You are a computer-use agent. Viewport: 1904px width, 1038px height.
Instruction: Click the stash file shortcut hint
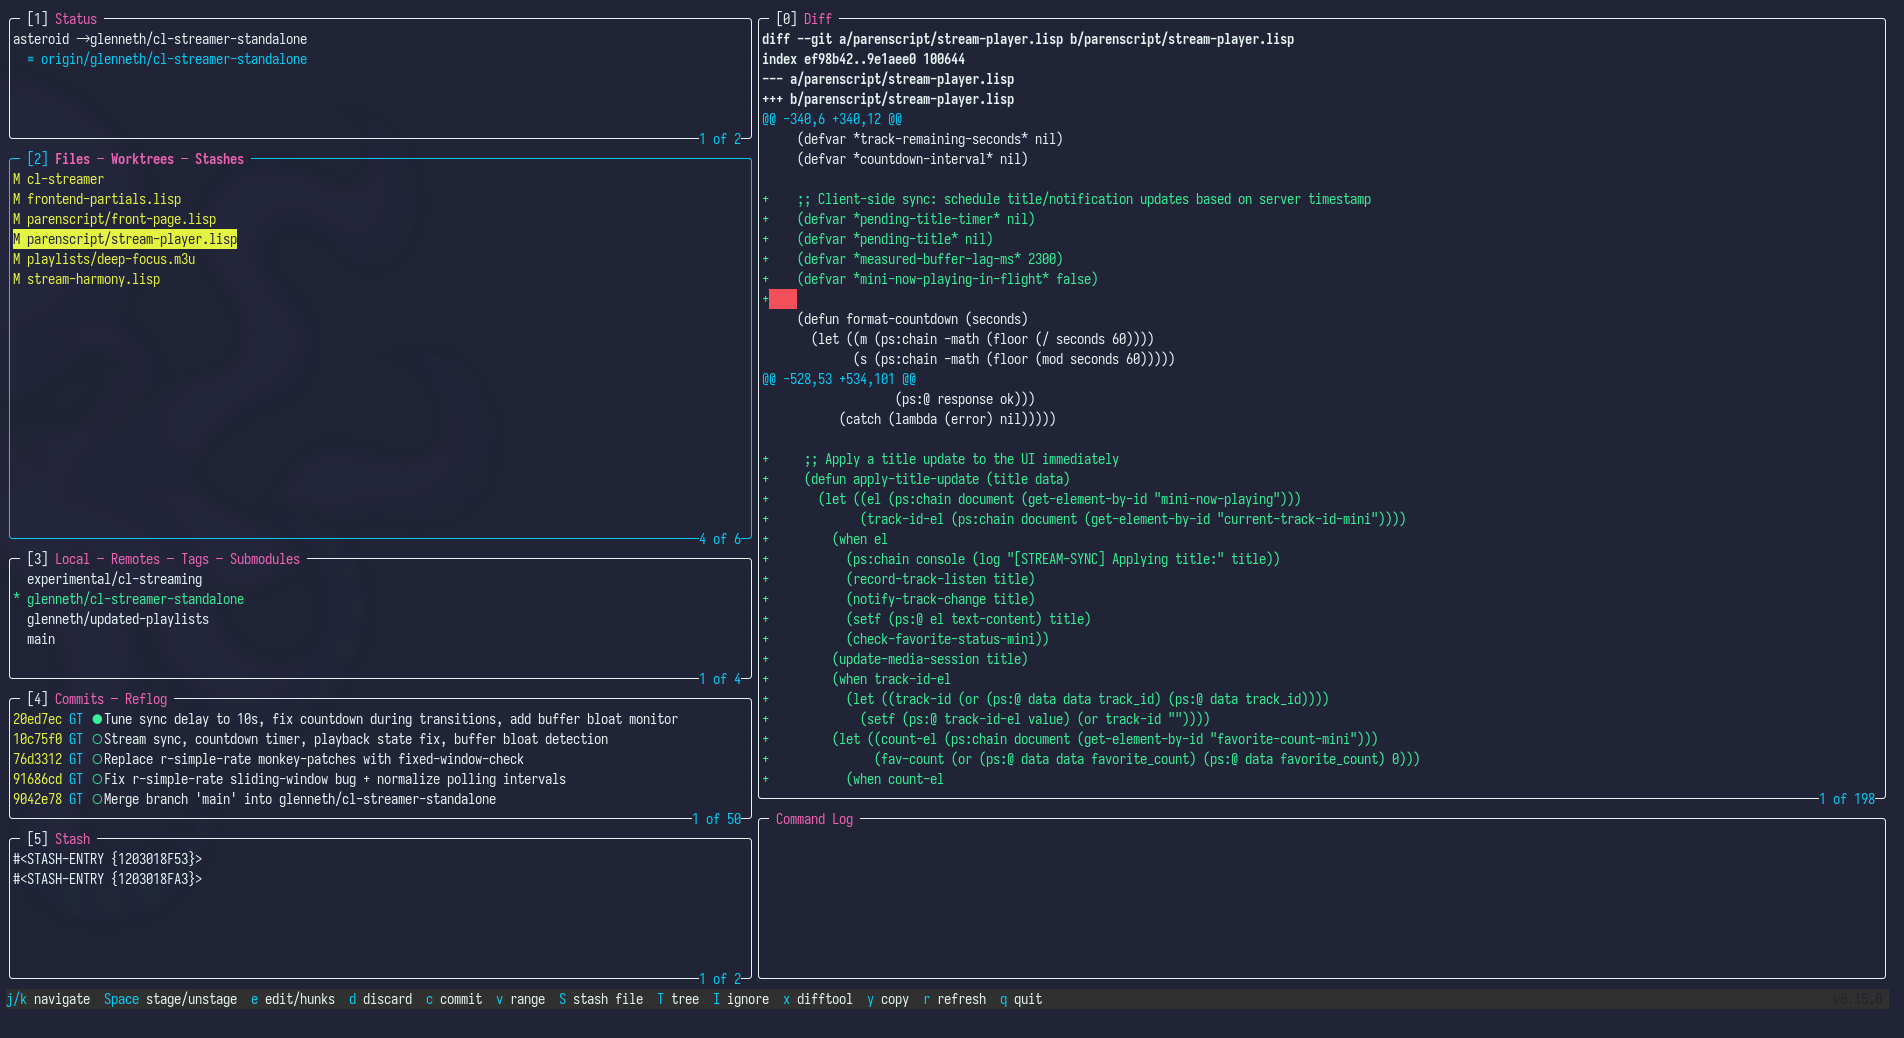(x=601, y=999)
